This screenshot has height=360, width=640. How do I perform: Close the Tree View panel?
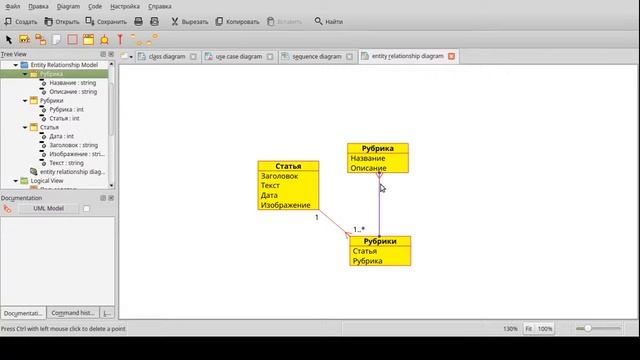[x=111, y=54]
